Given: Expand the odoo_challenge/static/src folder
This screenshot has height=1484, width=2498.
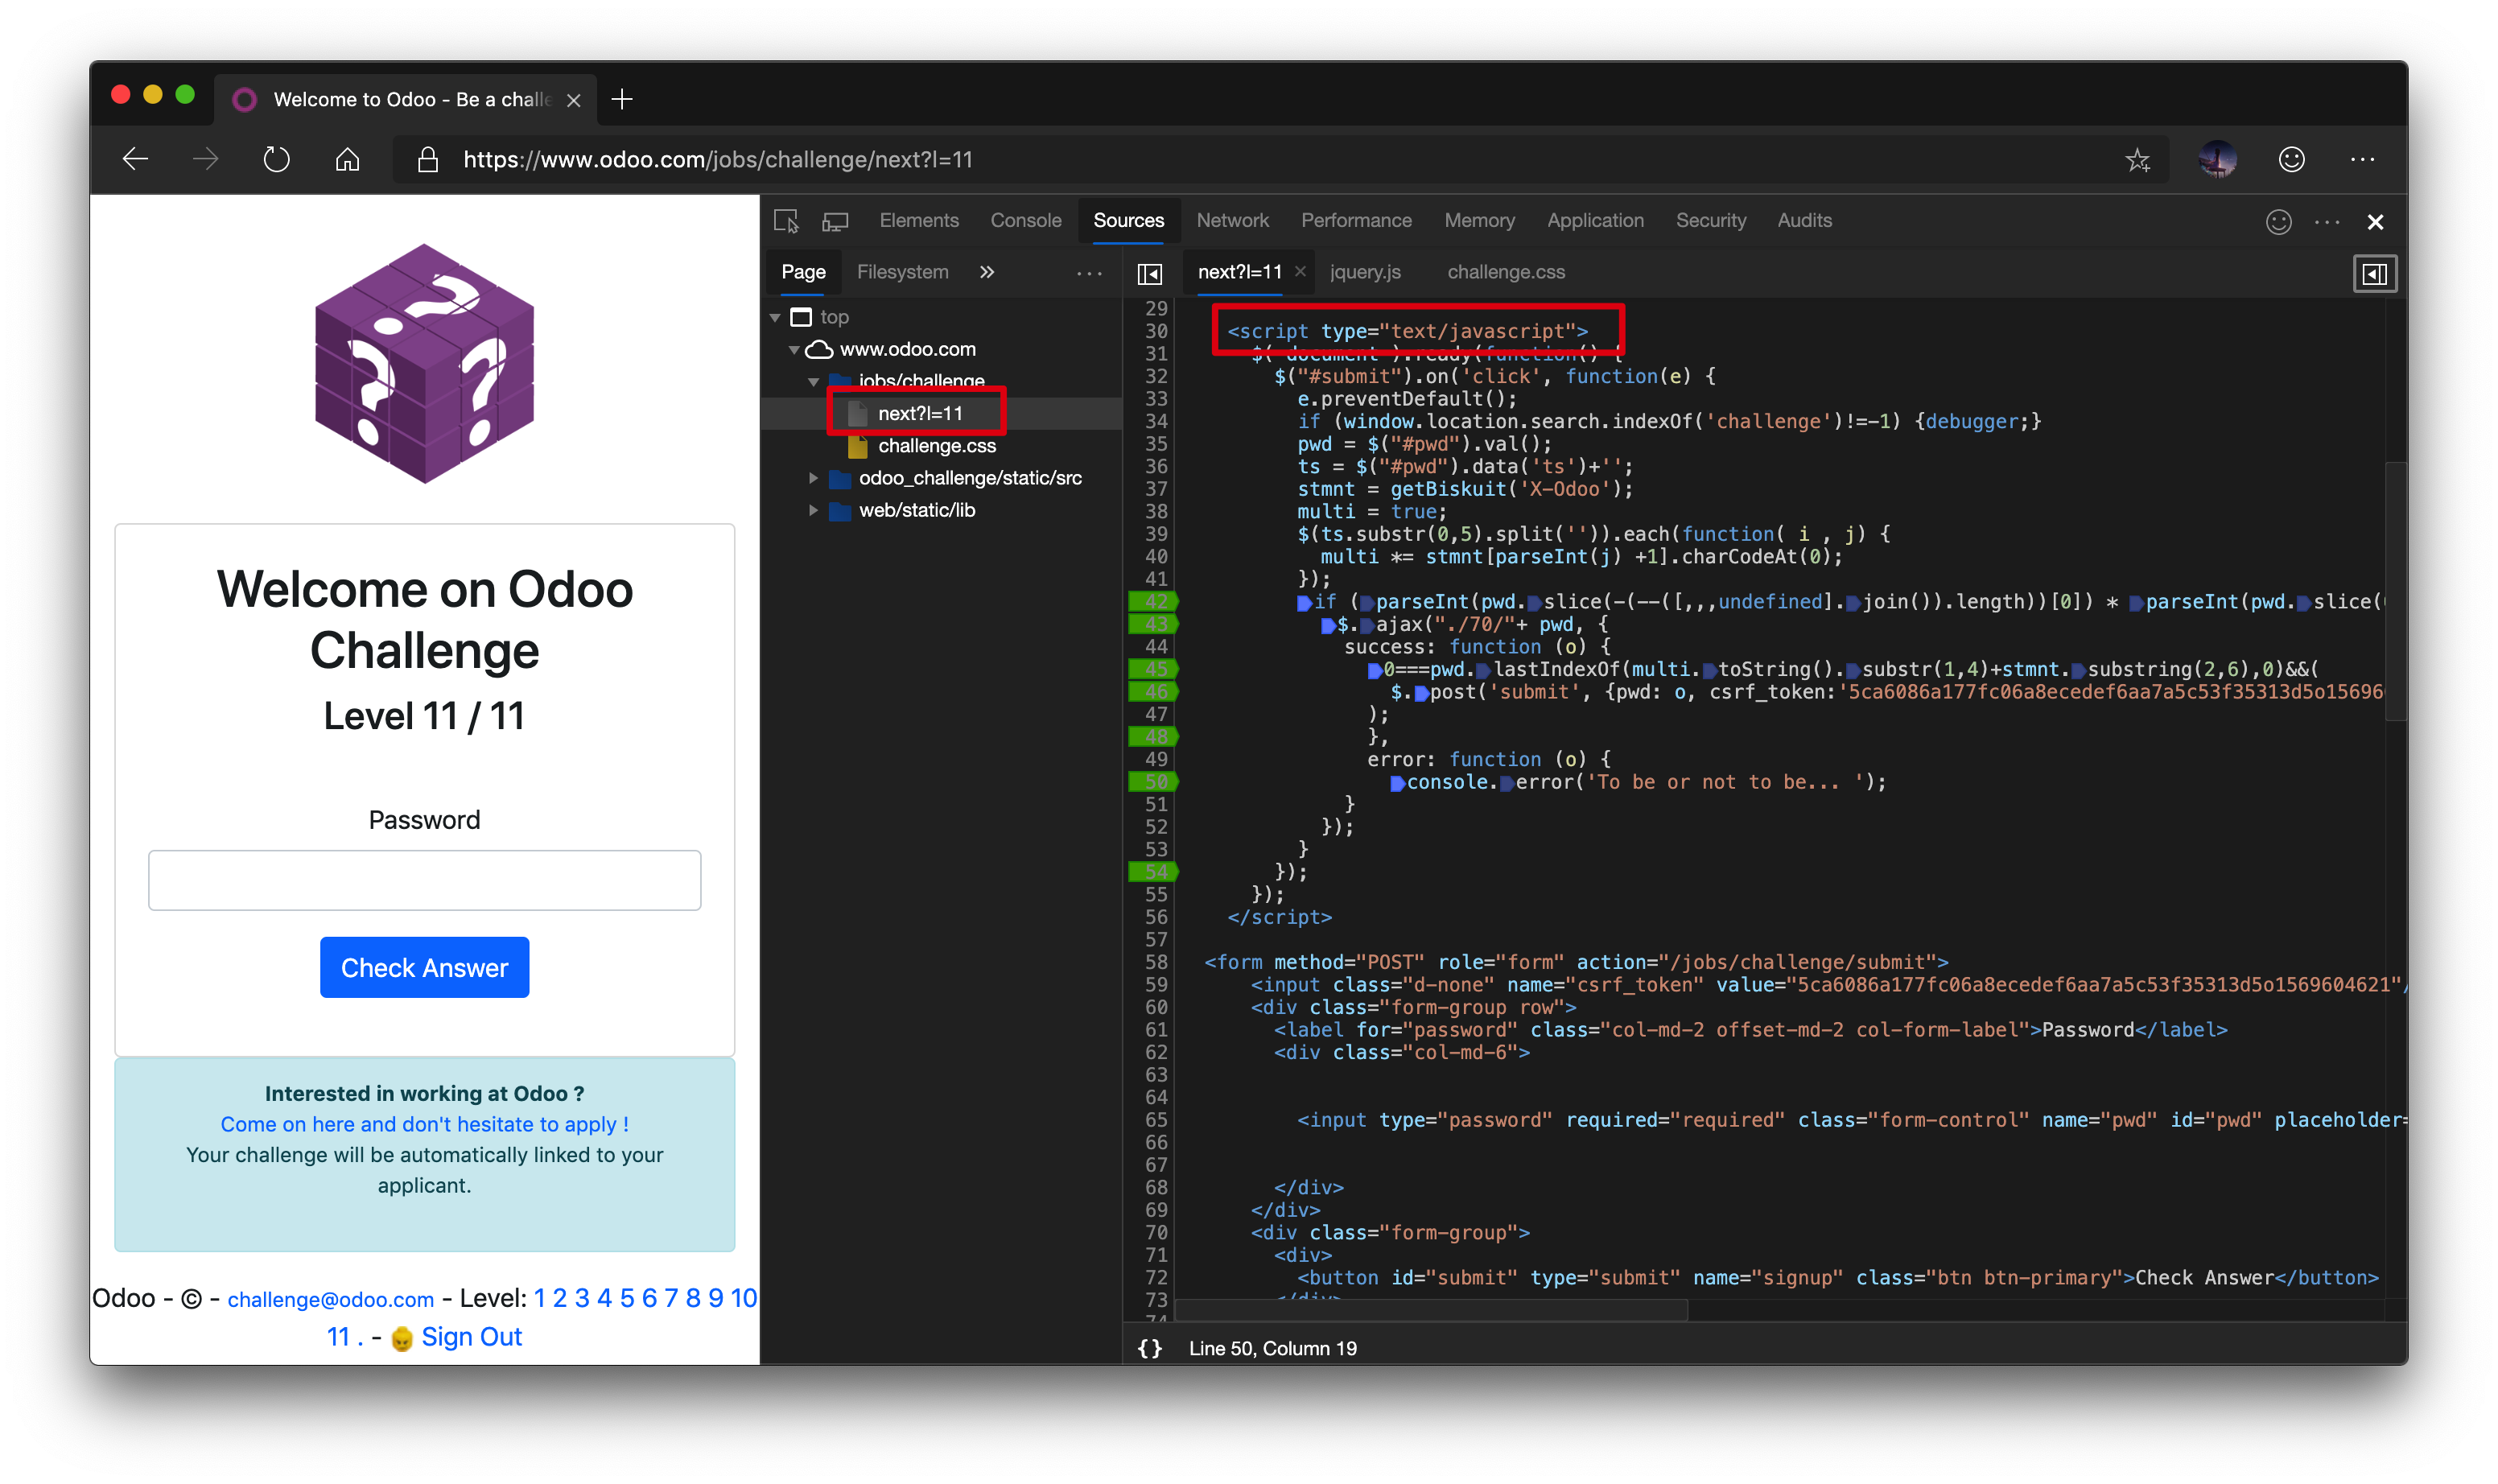Looking at the screenshot, I should (x=814, y=478).
